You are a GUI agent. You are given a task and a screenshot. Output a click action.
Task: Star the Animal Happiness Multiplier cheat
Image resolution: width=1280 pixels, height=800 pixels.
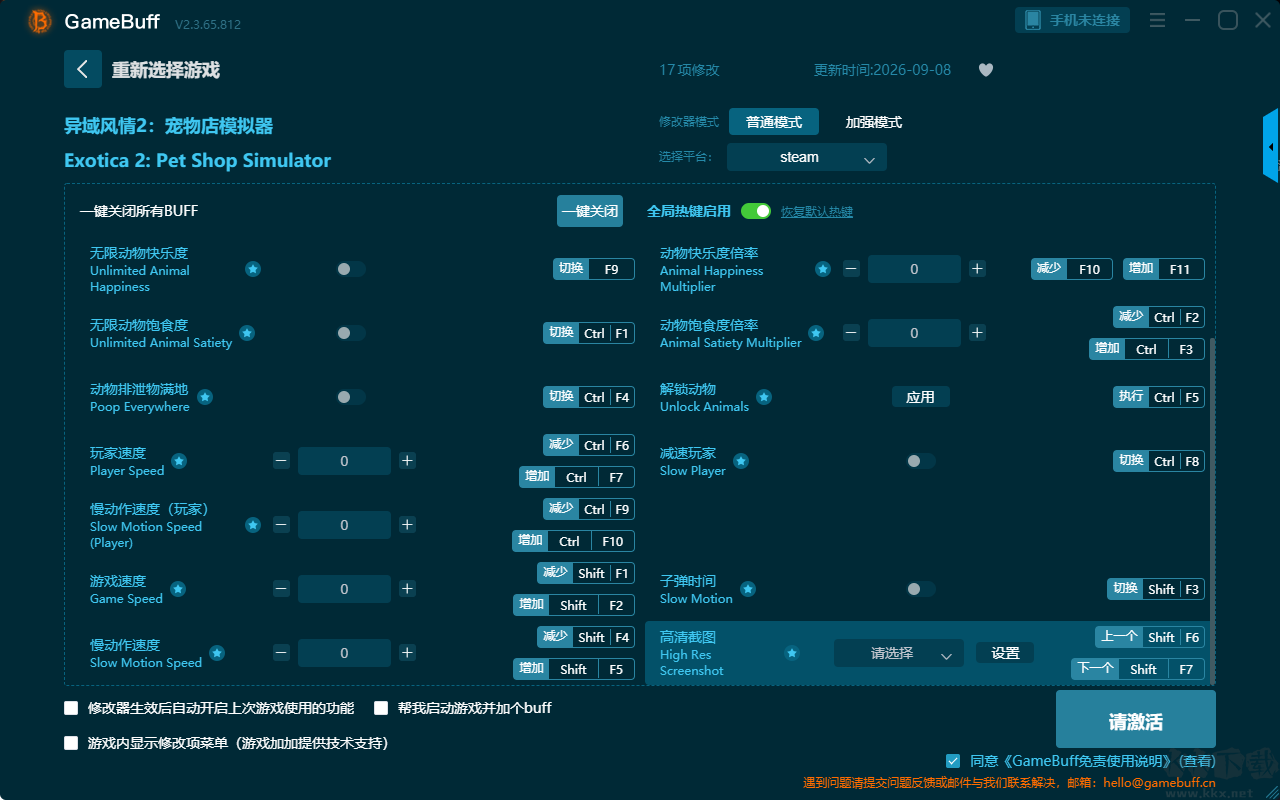click(823, 269)
